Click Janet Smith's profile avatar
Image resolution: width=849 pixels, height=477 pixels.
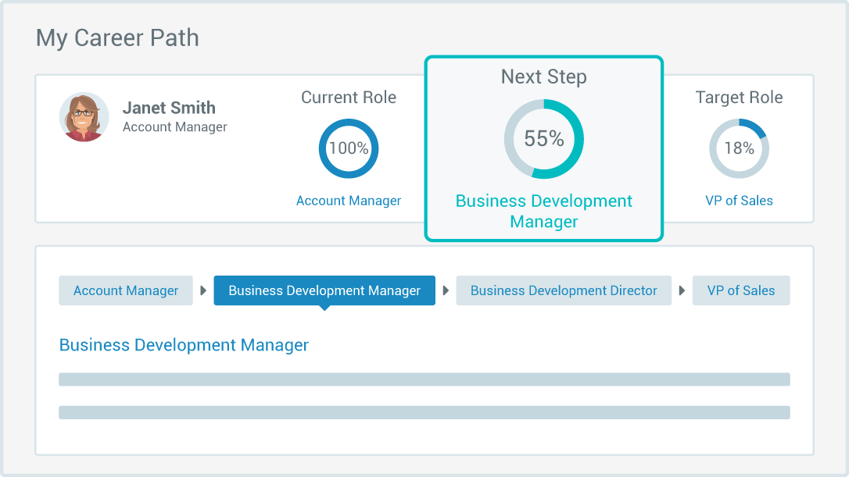click(84, 117)
